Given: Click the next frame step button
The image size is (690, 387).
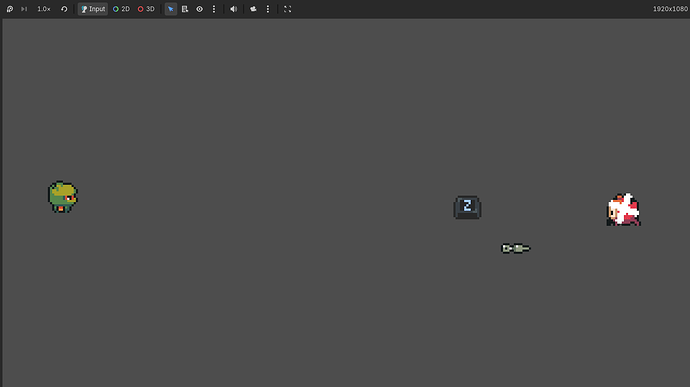Looking at the screenshot, I should 24,9.
